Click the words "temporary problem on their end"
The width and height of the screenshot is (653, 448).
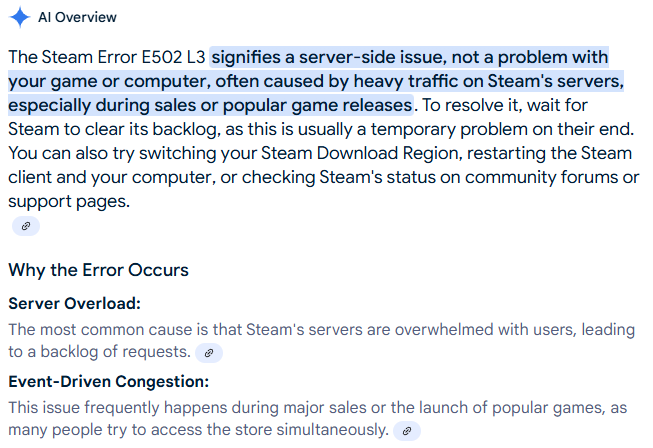(x=502, y=129)
